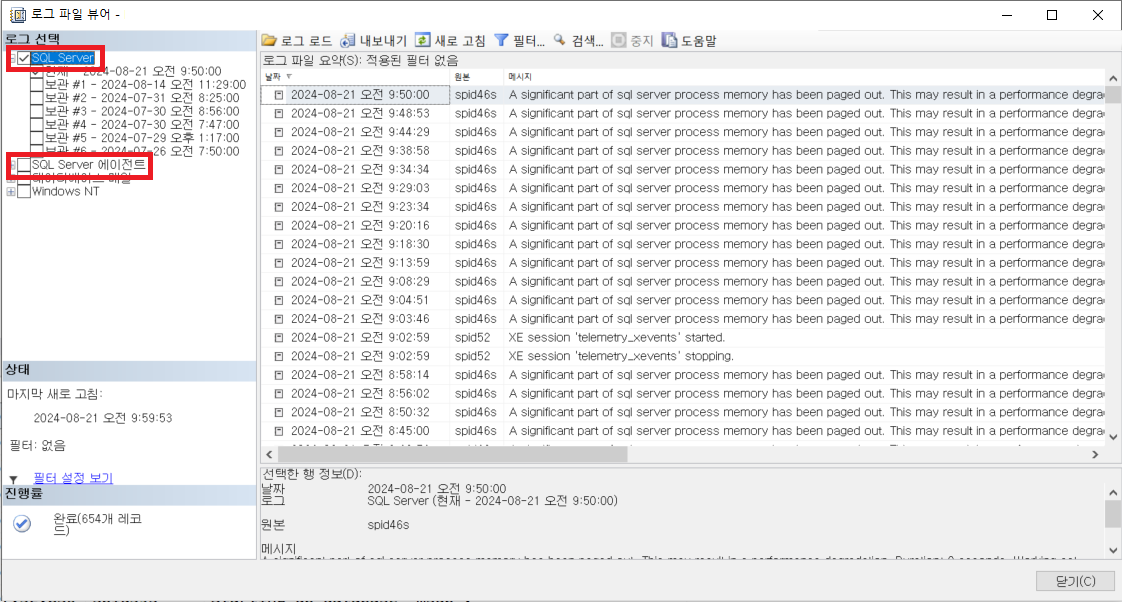1122x602 pixels.
Task: Click the 도움말 help icon
Action: 669,41
